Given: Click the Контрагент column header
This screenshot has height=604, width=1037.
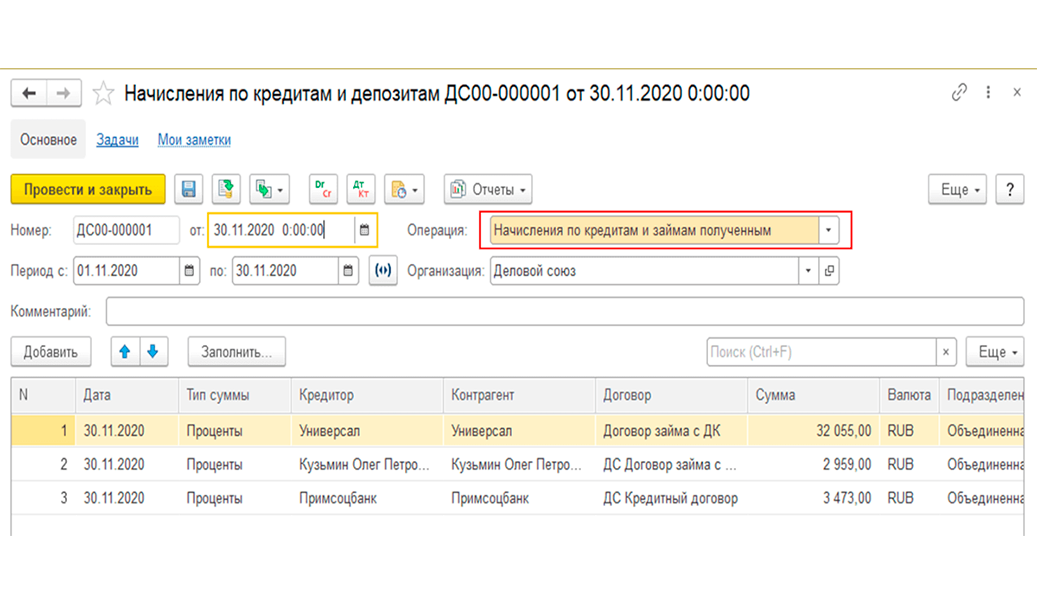Looking at the screenshot, I should [520, 395].
